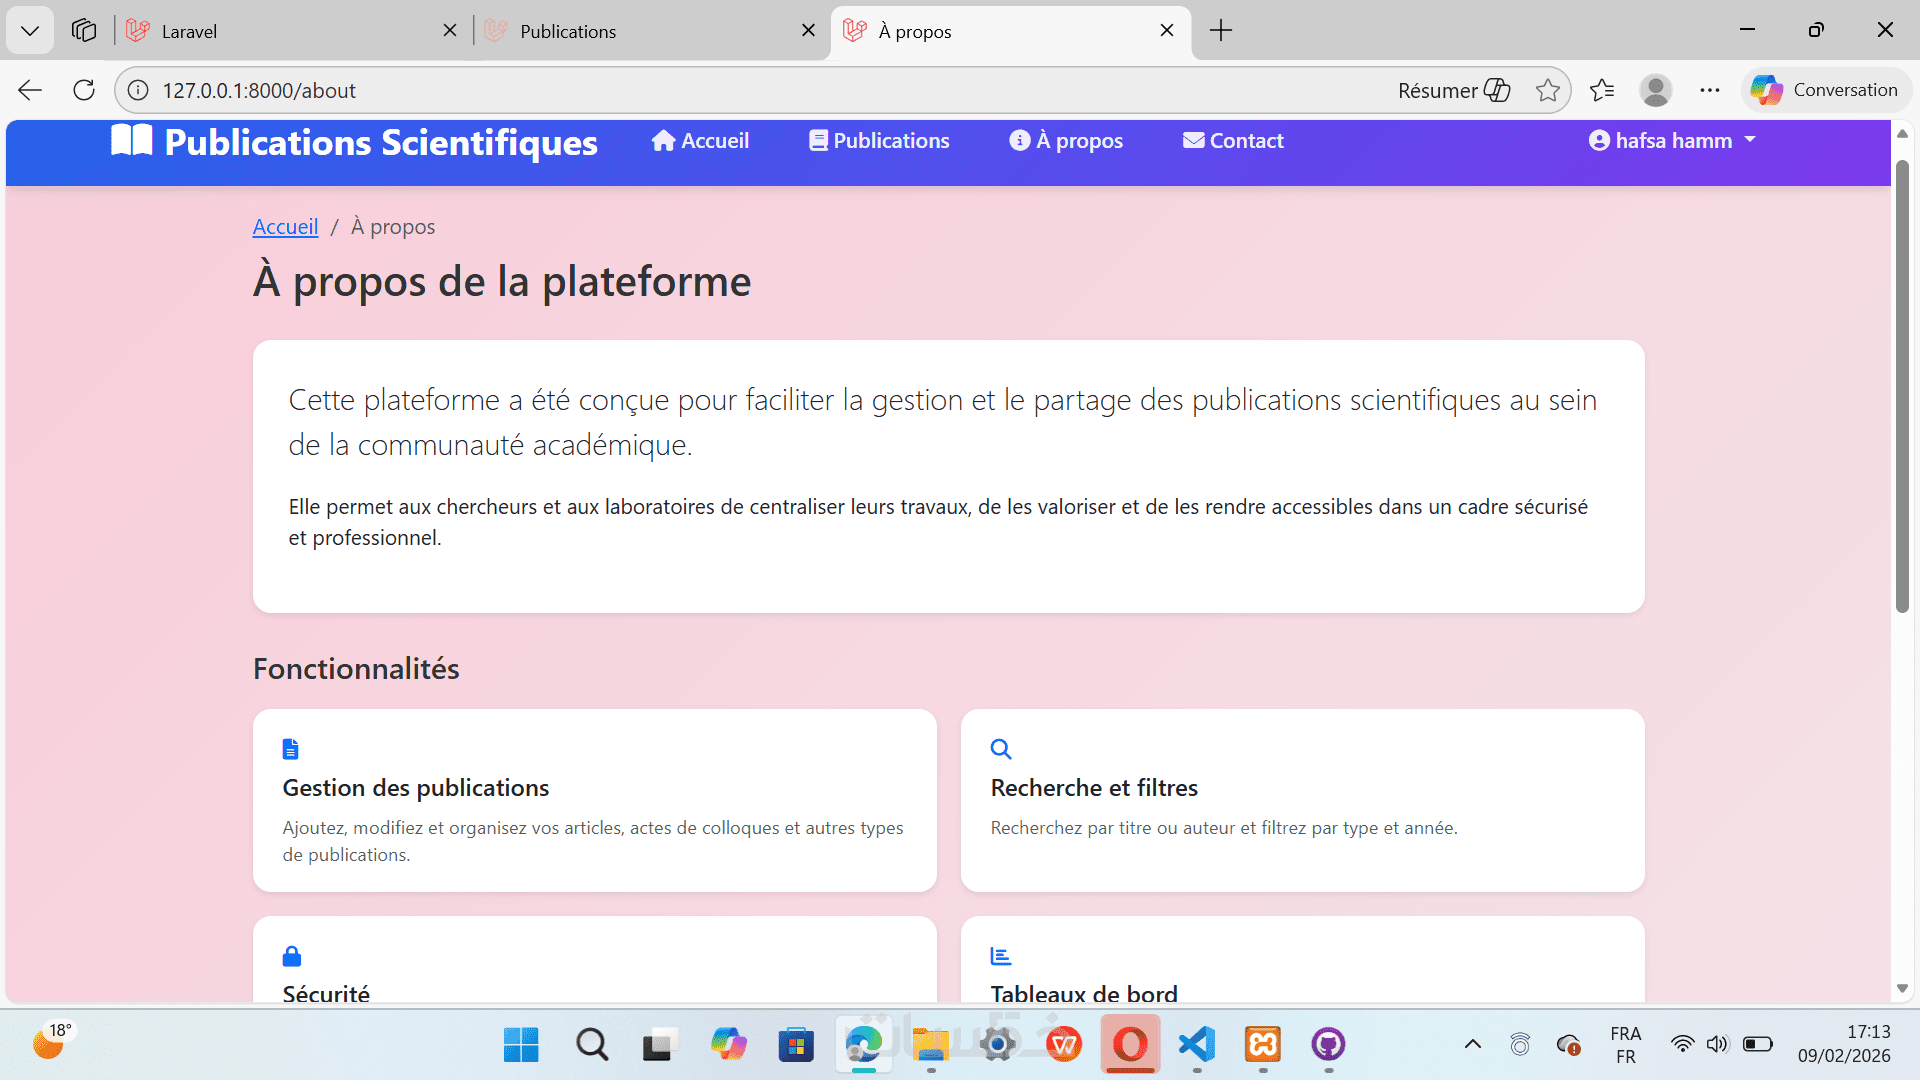Click the open book logo icon
Viewport: 1920px width, 1080px height.
coord(131,141)
